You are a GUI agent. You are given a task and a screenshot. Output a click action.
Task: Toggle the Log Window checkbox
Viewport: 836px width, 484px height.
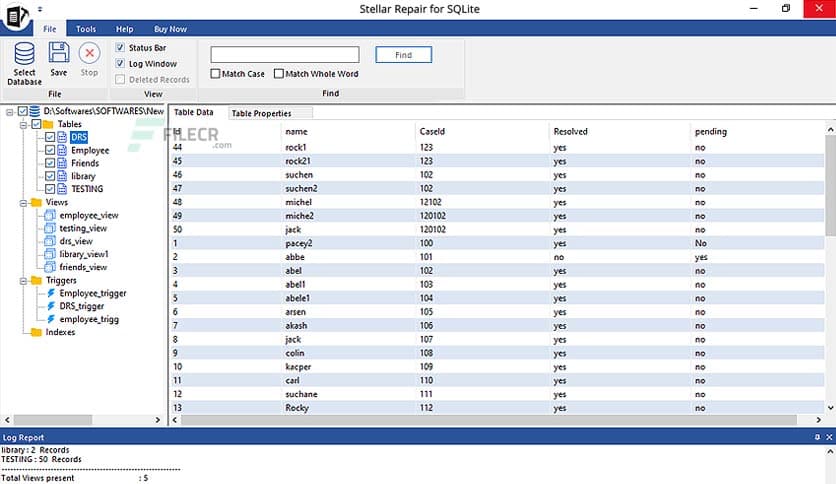coord(120,63)
